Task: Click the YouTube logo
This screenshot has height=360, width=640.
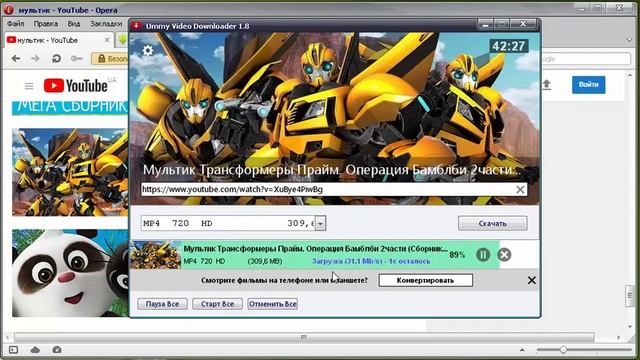Action: [x=76, y=86]
